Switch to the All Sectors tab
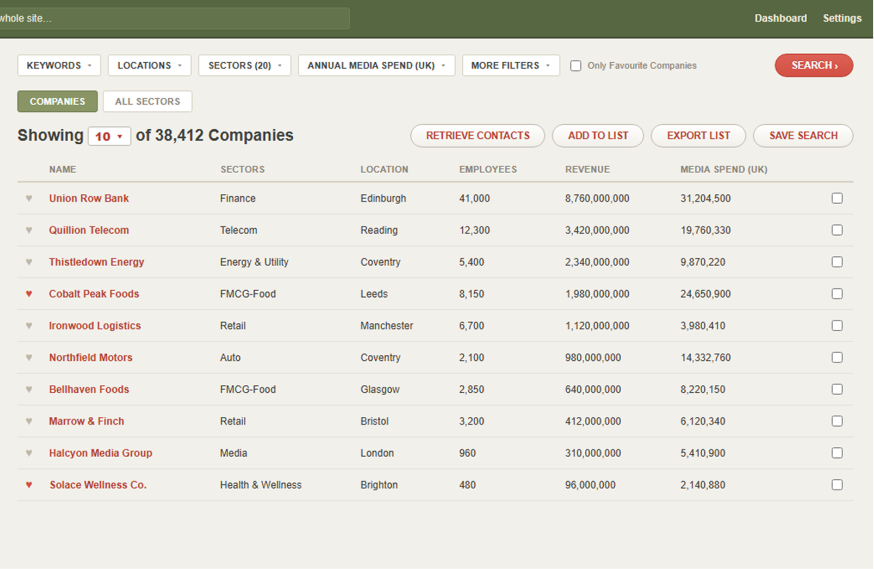Screen dimensions: 874x569 click(x=148, y=101)
